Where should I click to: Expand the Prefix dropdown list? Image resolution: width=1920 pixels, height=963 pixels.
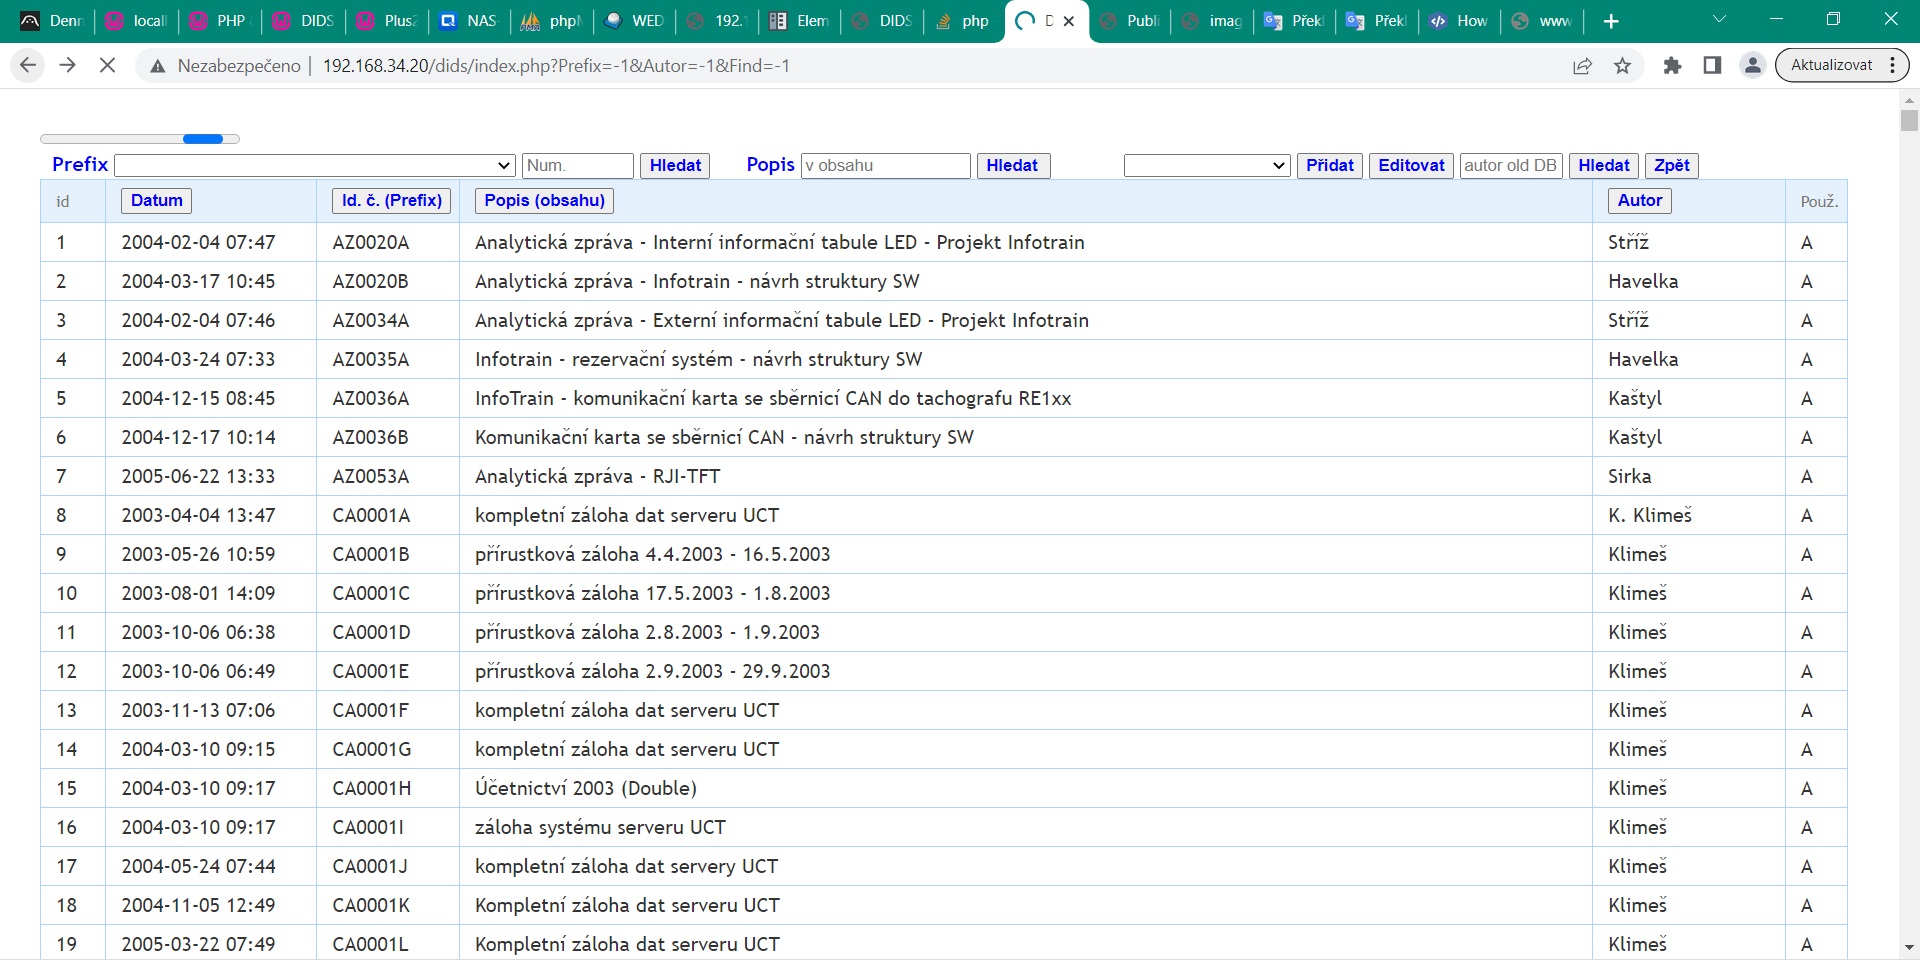point(315,166)
